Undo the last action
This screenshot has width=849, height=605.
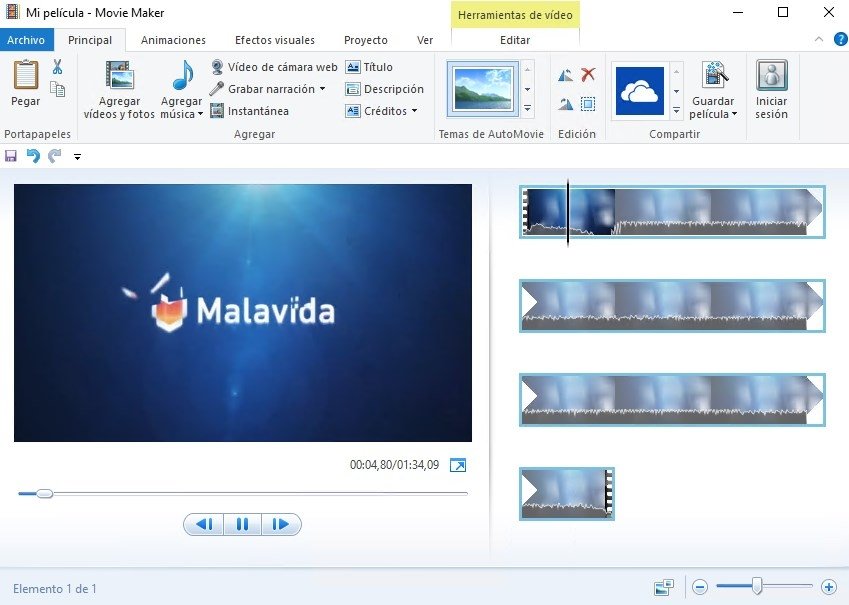[x=33, y=156]
